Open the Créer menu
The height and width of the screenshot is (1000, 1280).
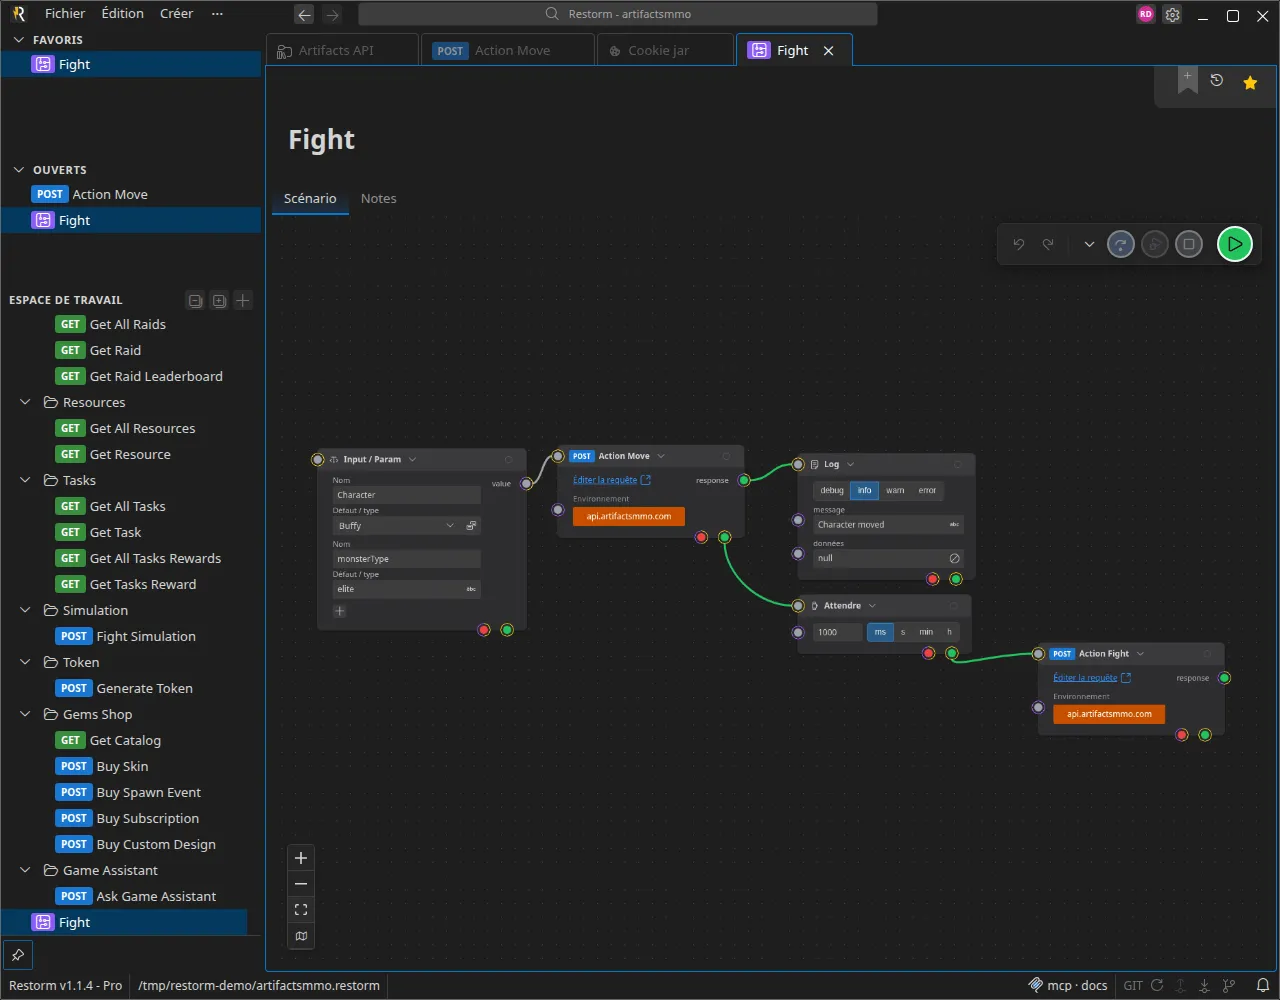177,14
